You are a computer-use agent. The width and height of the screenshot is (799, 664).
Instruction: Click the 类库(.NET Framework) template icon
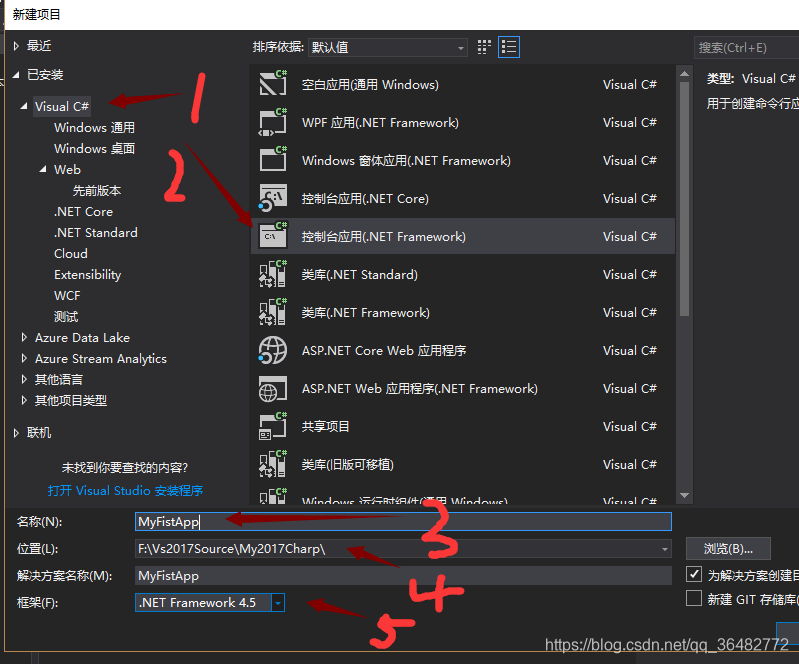(x=273, y=312)
